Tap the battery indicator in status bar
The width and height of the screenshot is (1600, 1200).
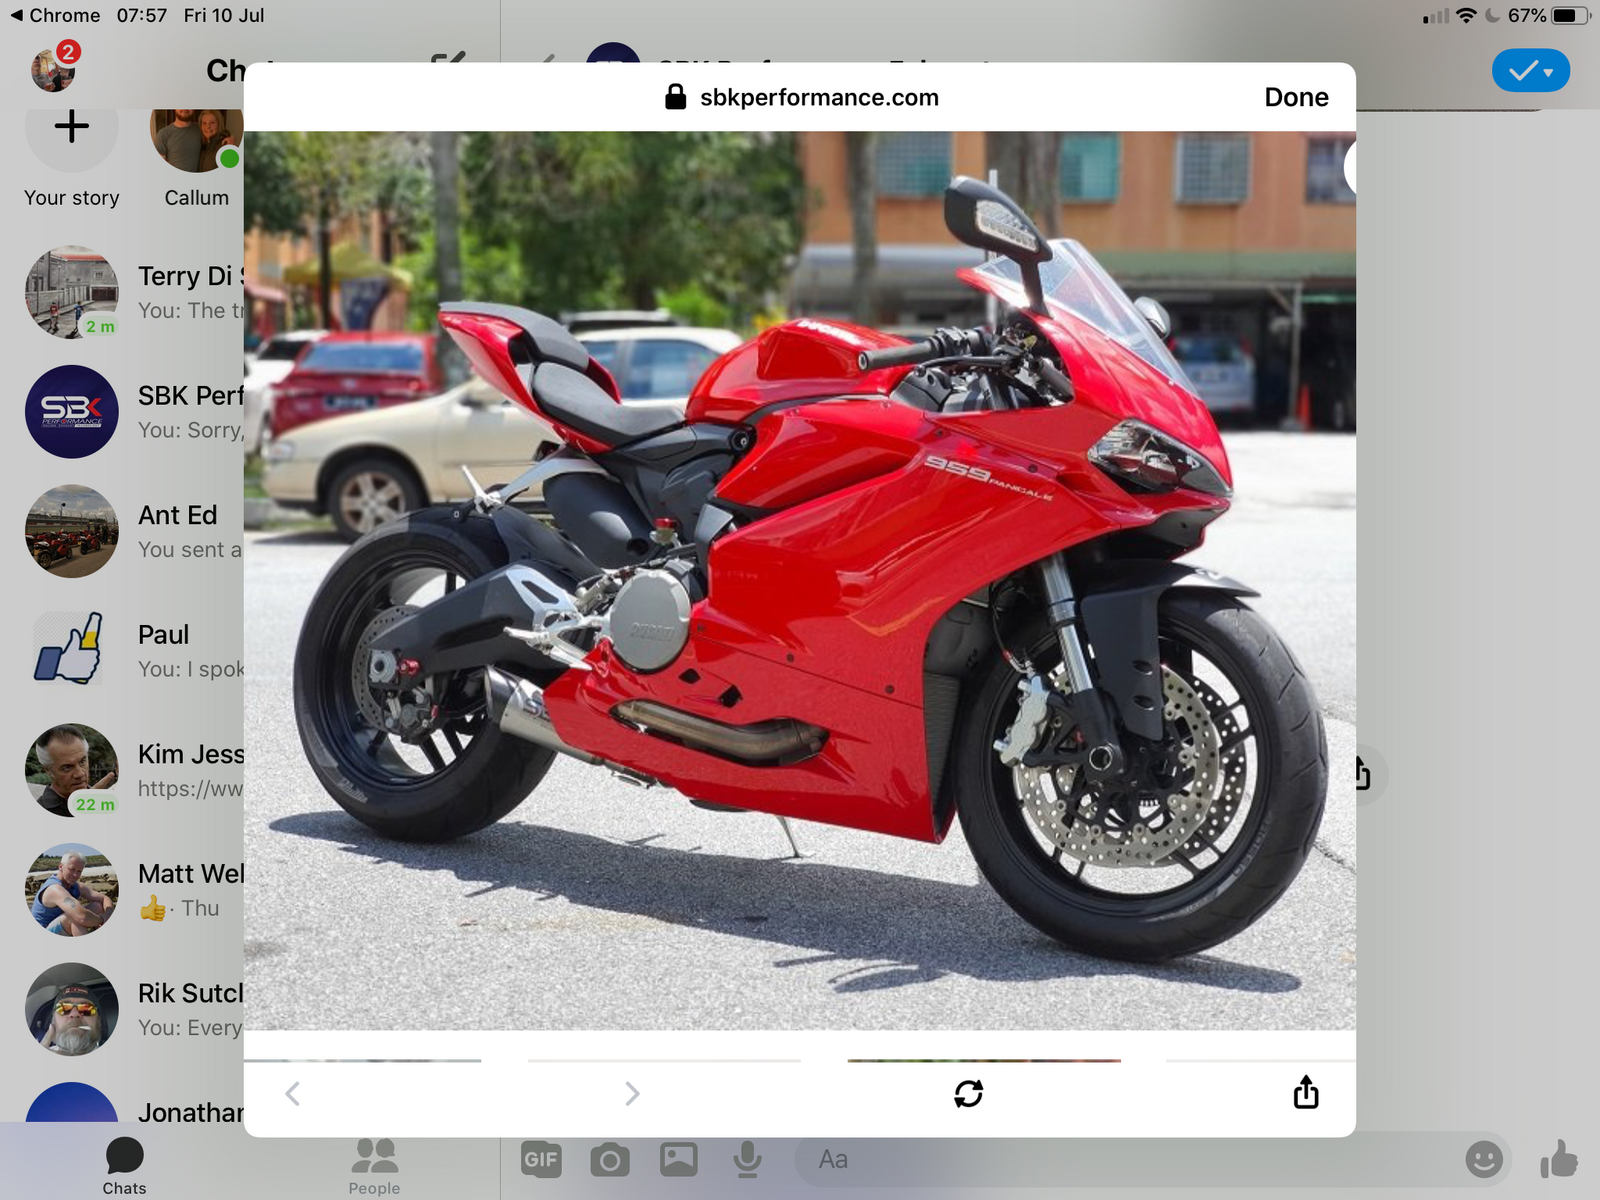(1571, 15)
